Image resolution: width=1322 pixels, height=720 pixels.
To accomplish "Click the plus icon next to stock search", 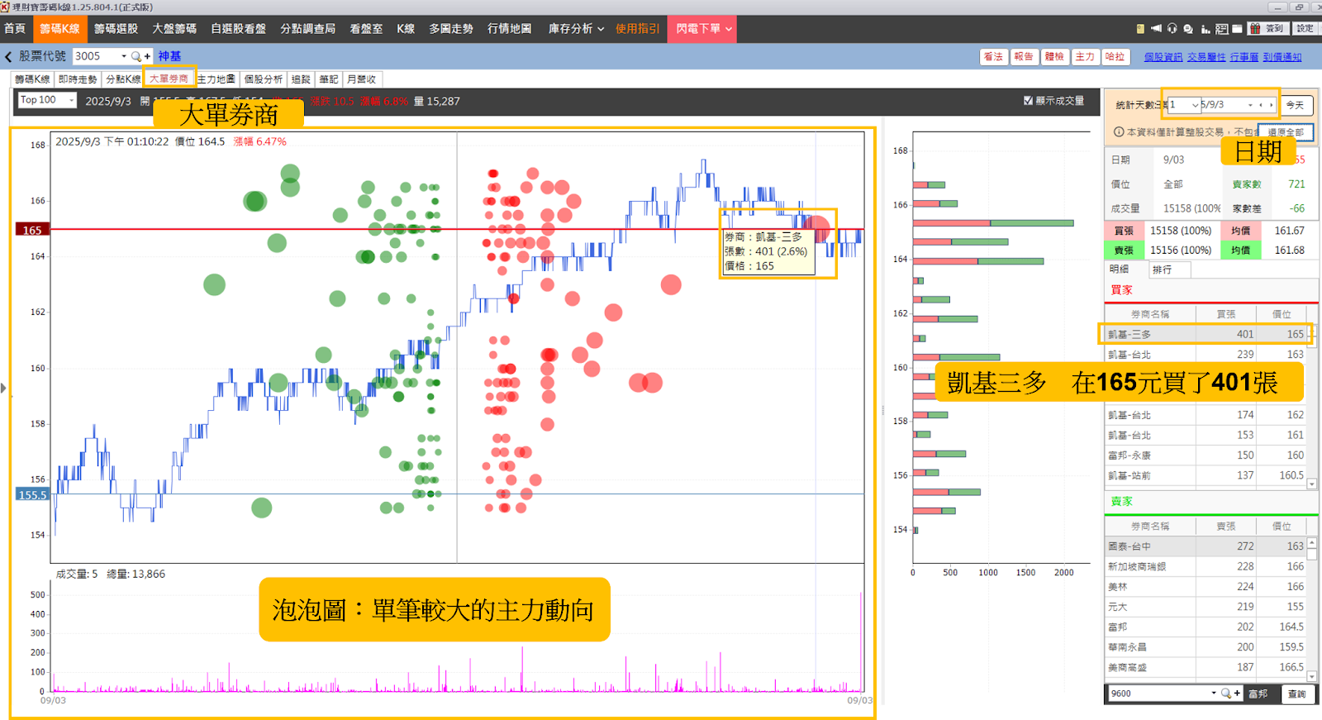I will [148, 57].
